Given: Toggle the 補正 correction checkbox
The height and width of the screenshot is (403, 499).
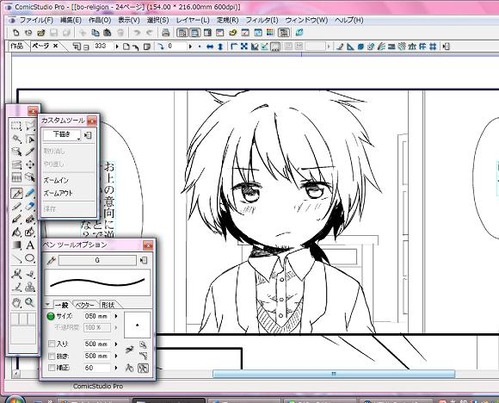Looking at the screenshot, I should (52, 368).
